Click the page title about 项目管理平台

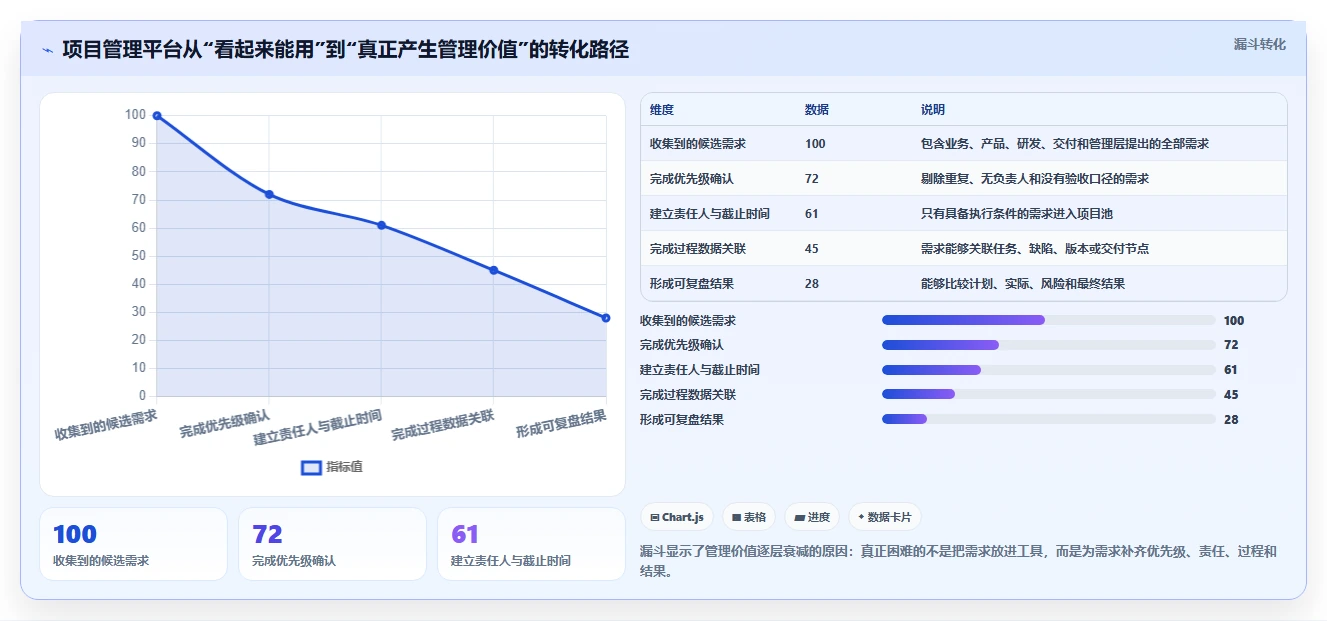coord(345,49)
